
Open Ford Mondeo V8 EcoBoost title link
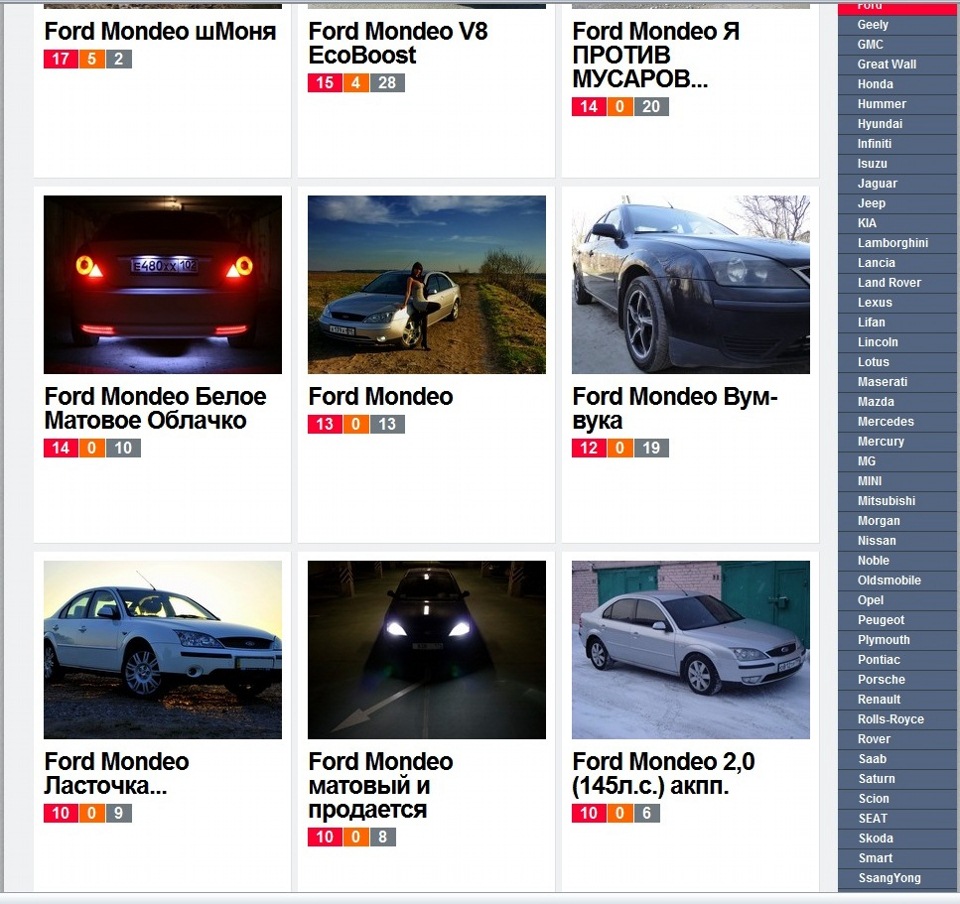coord(398,43)
